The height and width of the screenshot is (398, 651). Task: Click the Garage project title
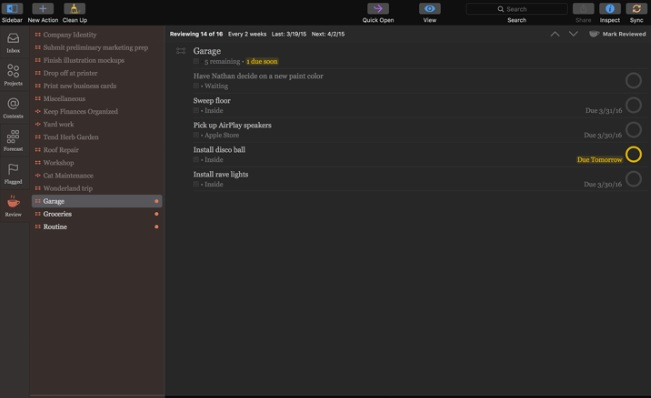(x=207, y=51)
